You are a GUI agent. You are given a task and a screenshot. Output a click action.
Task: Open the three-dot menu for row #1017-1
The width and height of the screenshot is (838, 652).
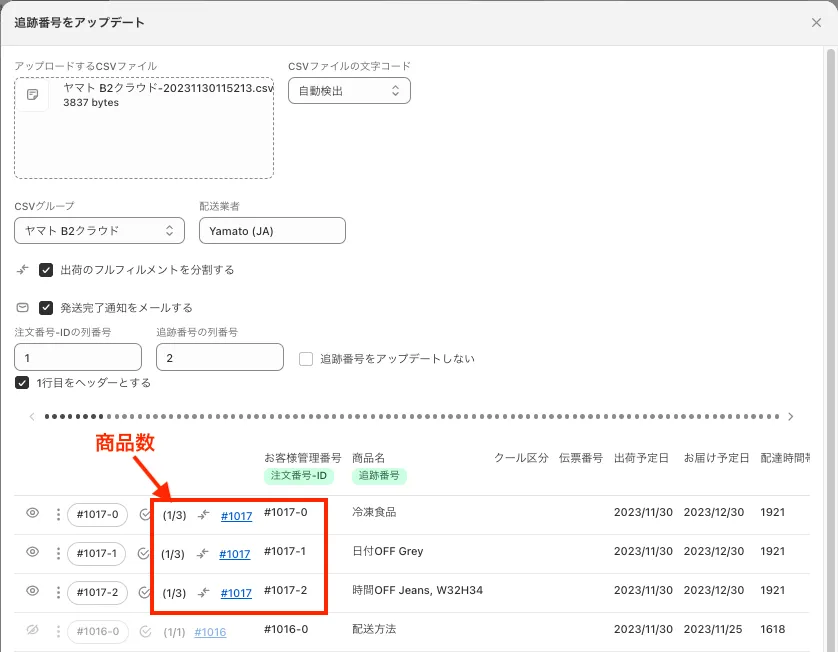point(58,554)
